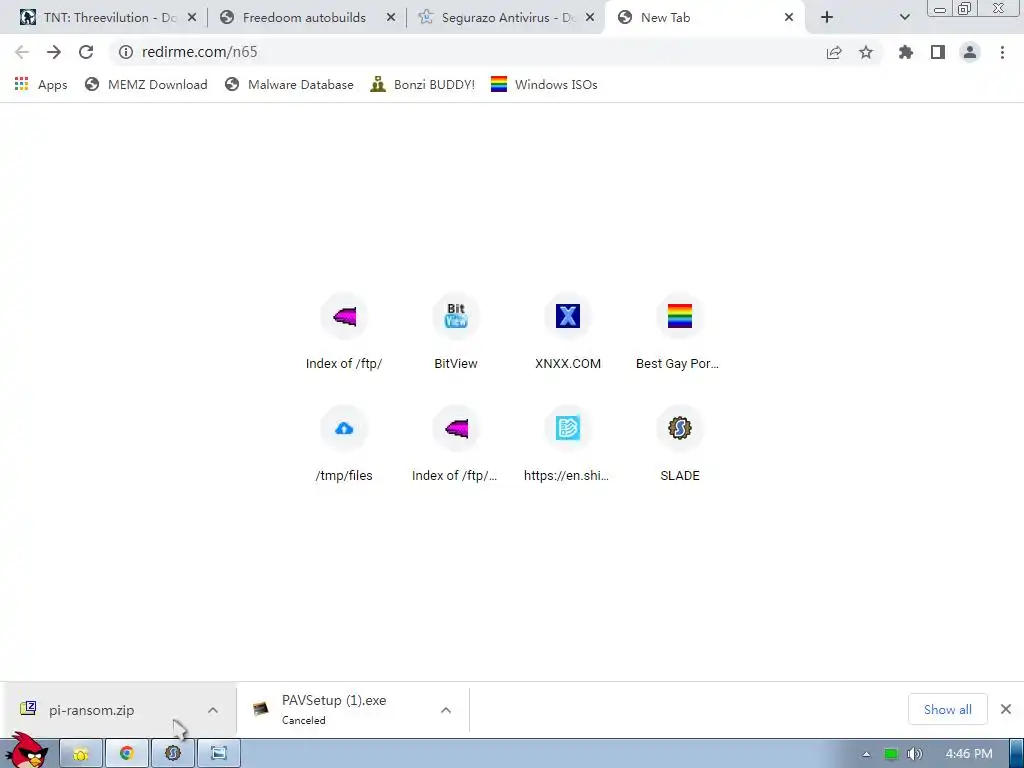Bookmark this tab with the star icon
The height and width of the screenshot is (768, 1024).
pyautogui.click(x=866, y=52)
